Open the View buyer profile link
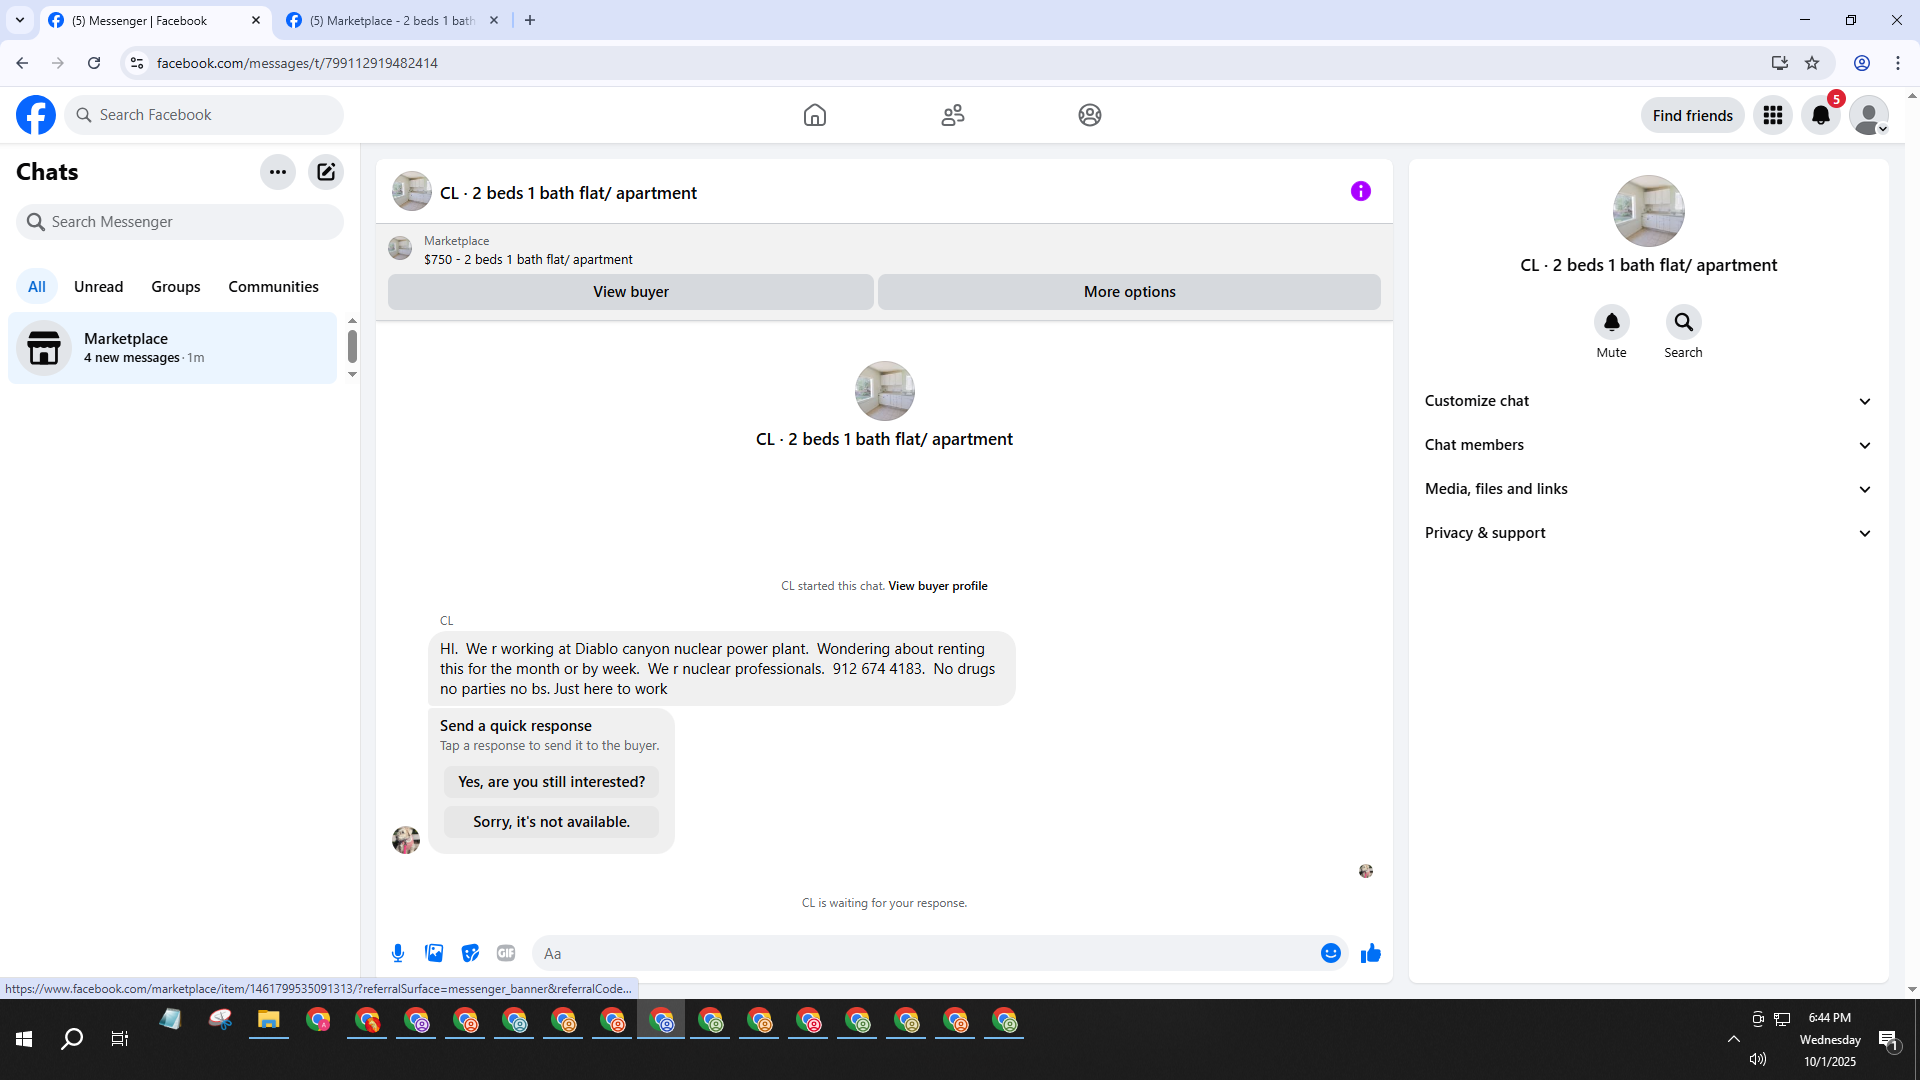The width and height of the screenshot is (1920, 1080). 938,586
